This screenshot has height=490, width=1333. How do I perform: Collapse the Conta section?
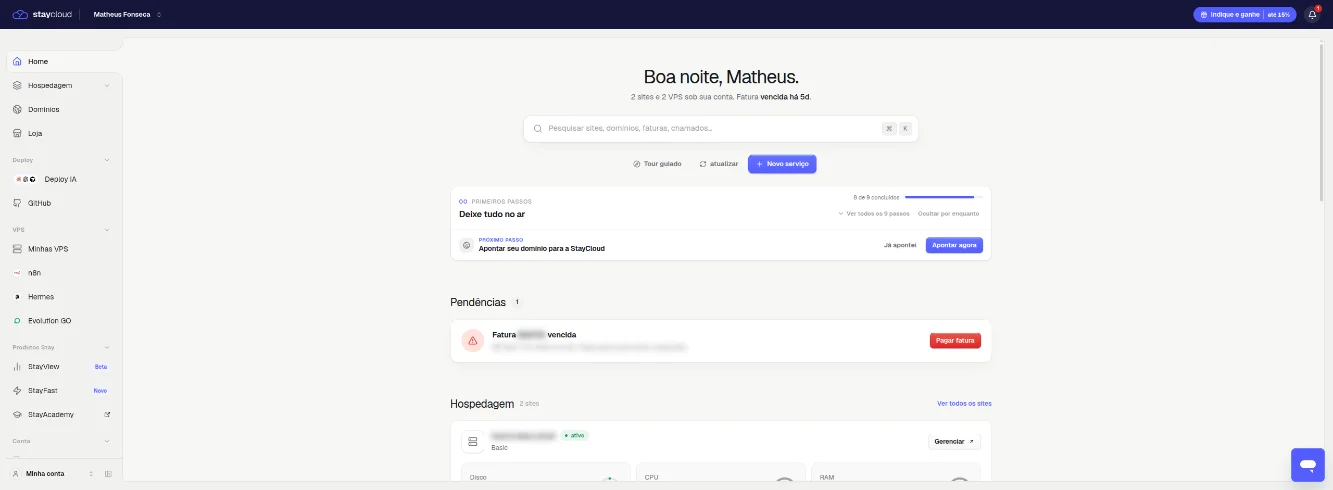click(x=107, y=441)
